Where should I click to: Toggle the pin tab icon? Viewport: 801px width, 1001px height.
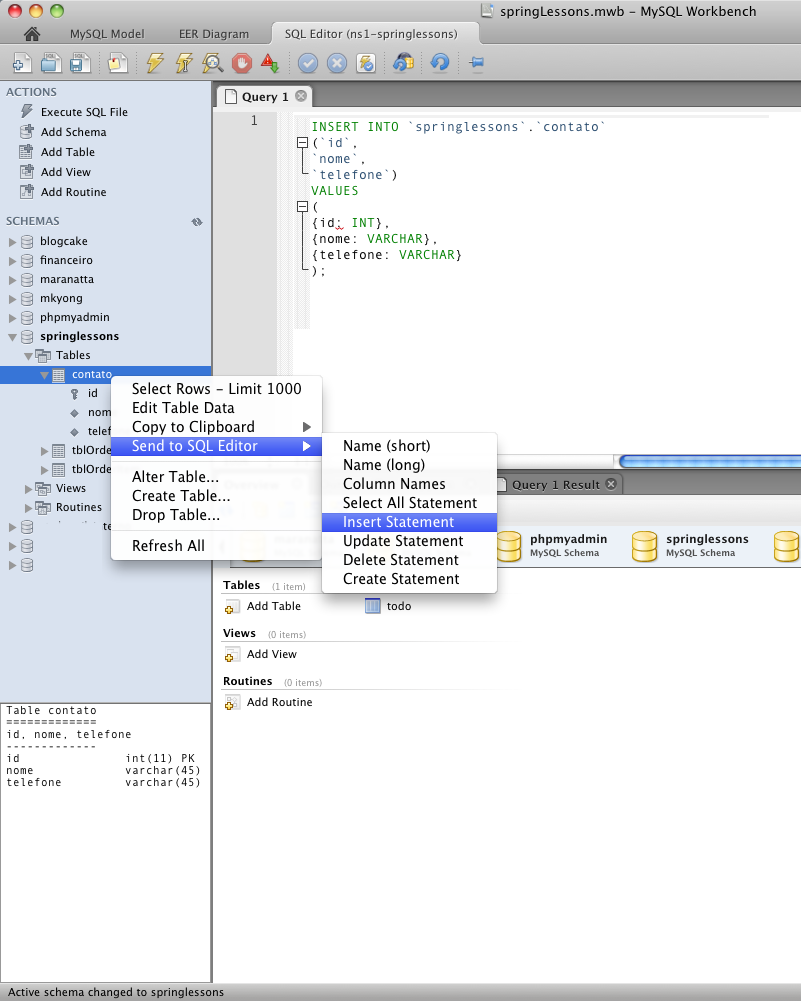point(476,63)
